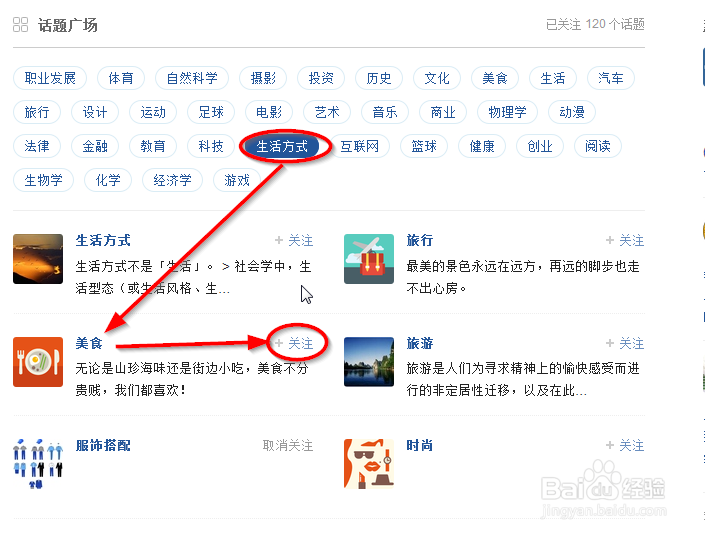Unfollow 服饰搭配 via 取消关注
The width and height of the screenshot is (705, 535).
tap(288, 446)
